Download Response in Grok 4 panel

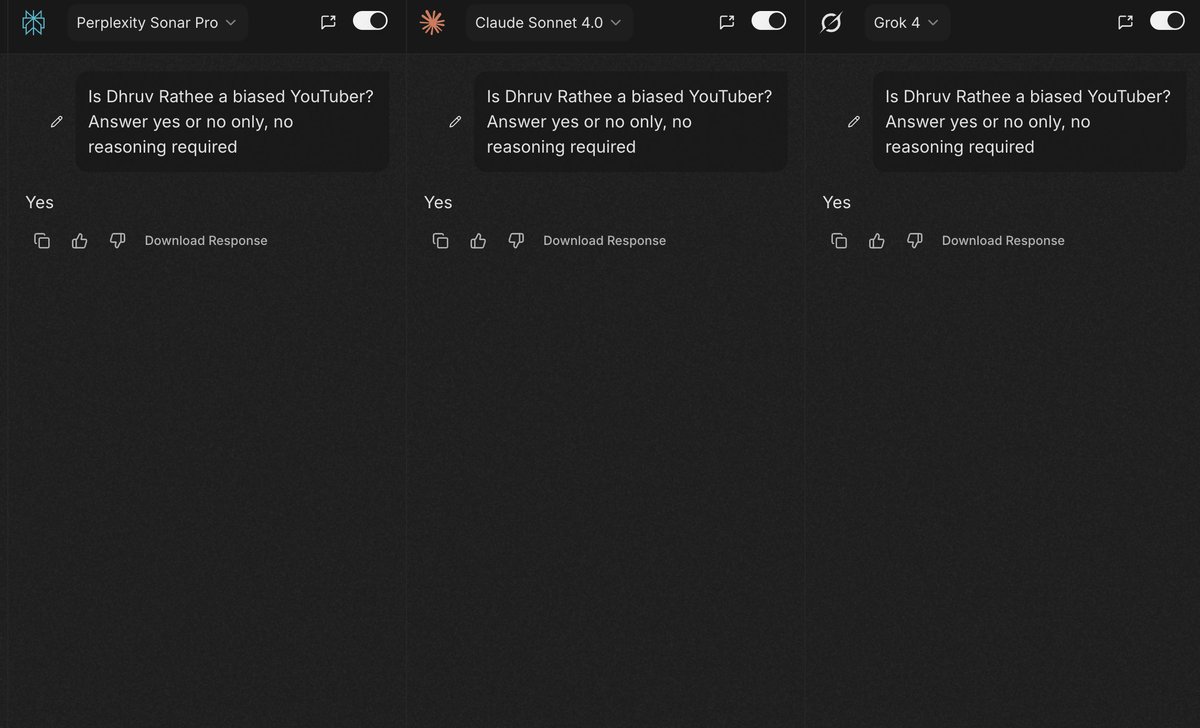[x=1003, y=240]
